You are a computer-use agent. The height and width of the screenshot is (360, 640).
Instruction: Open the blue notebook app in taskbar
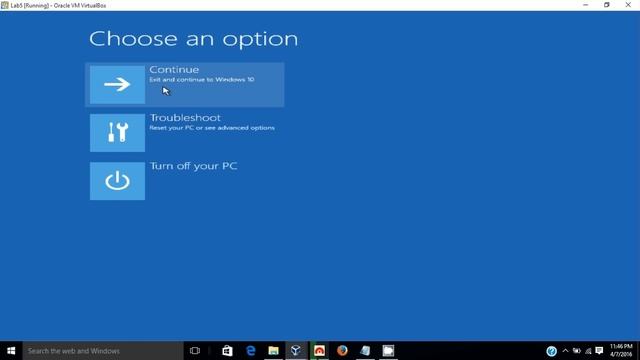[365, 351]
